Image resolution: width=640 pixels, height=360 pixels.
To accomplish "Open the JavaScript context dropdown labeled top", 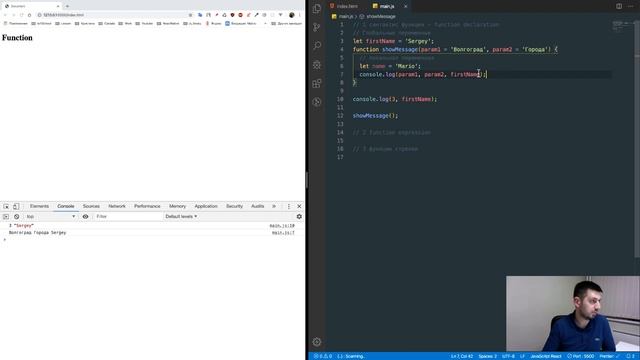I will click(x=51, y=217).
